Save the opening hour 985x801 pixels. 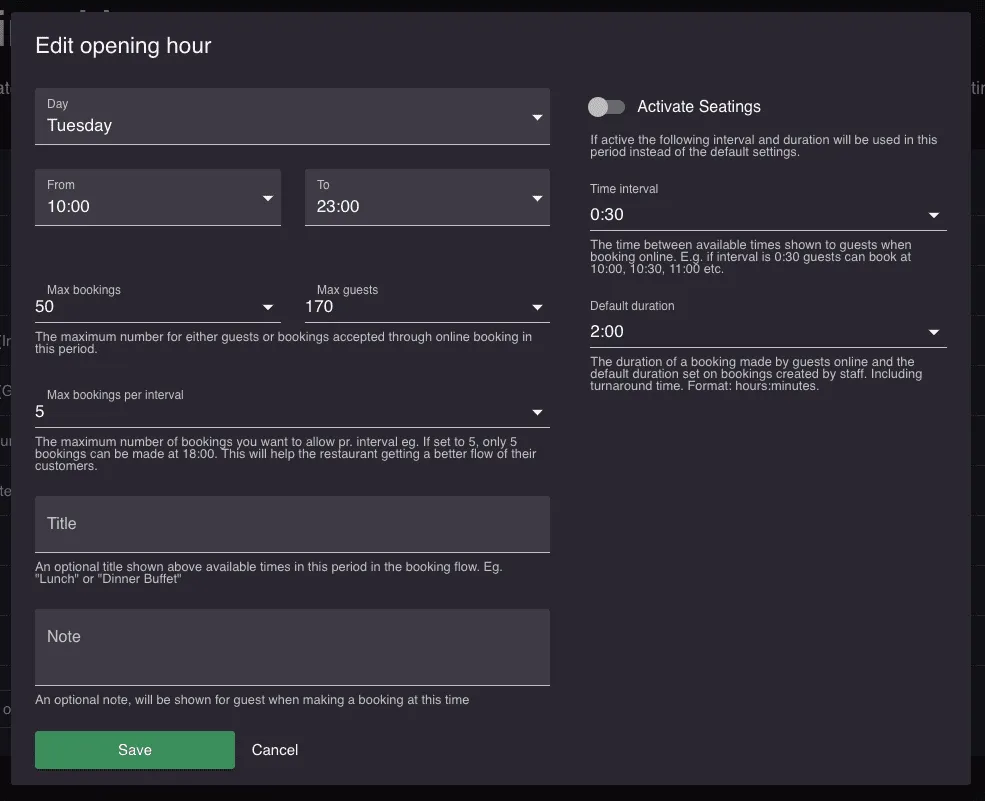(135, 749)
